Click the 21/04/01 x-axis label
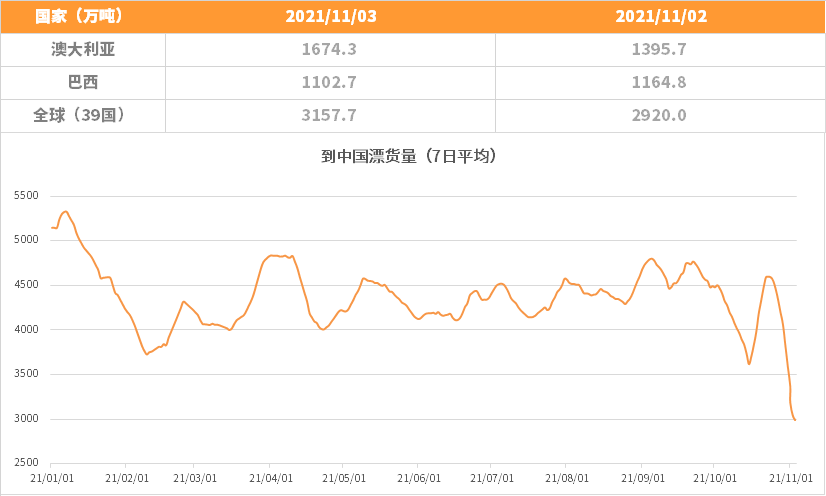This screenshot has height=496, width=826. (x=271, y=478)
